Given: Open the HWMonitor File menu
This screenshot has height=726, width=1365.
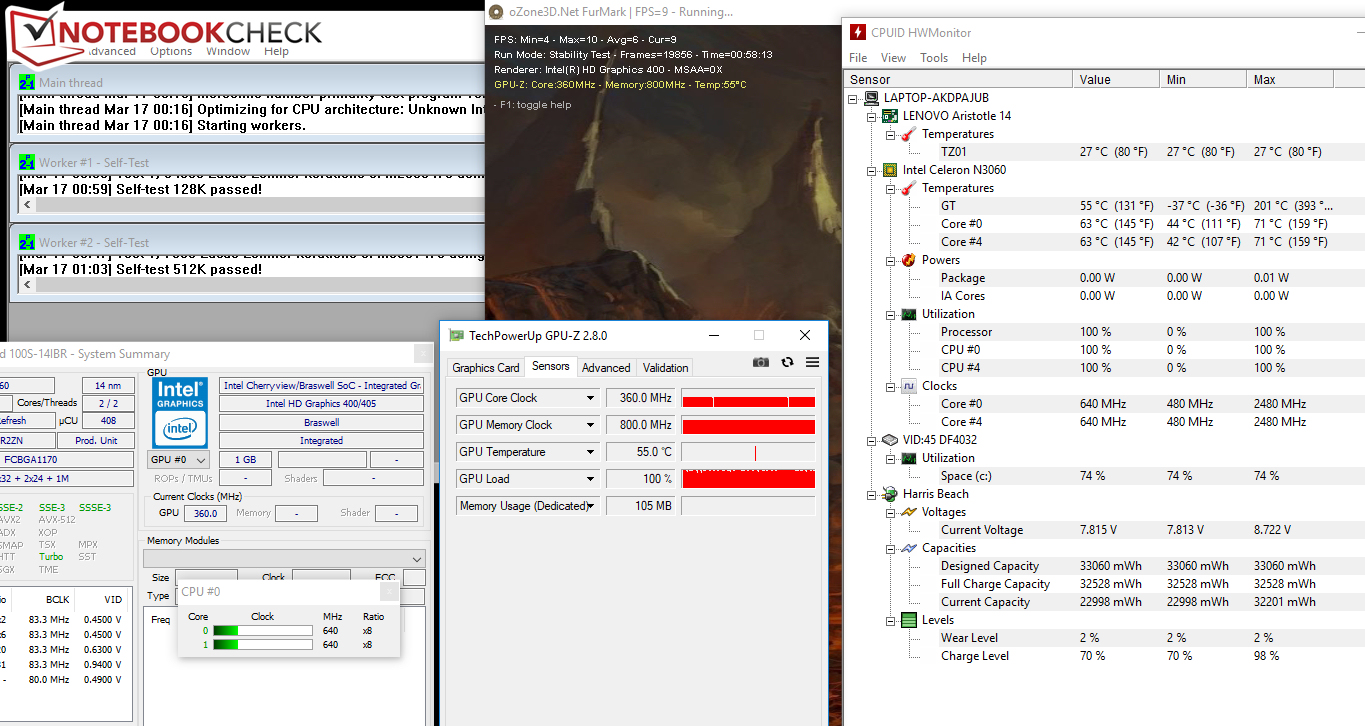Looking at the screenshot, I should (858, 58).
